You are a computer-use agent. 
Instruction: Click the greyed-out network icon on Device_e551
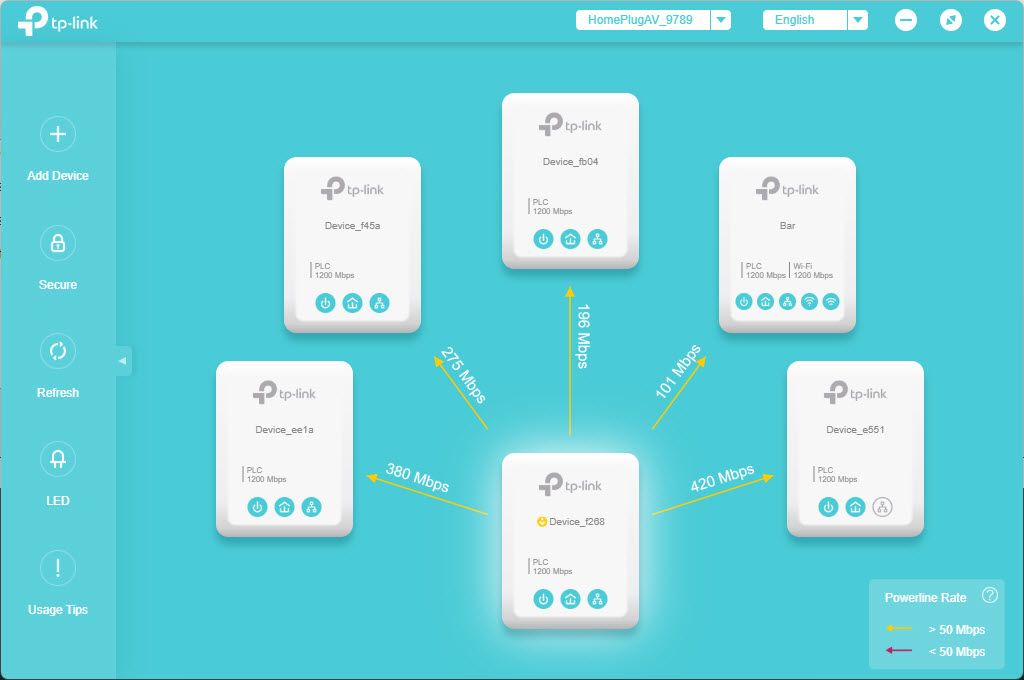point(882,507)
